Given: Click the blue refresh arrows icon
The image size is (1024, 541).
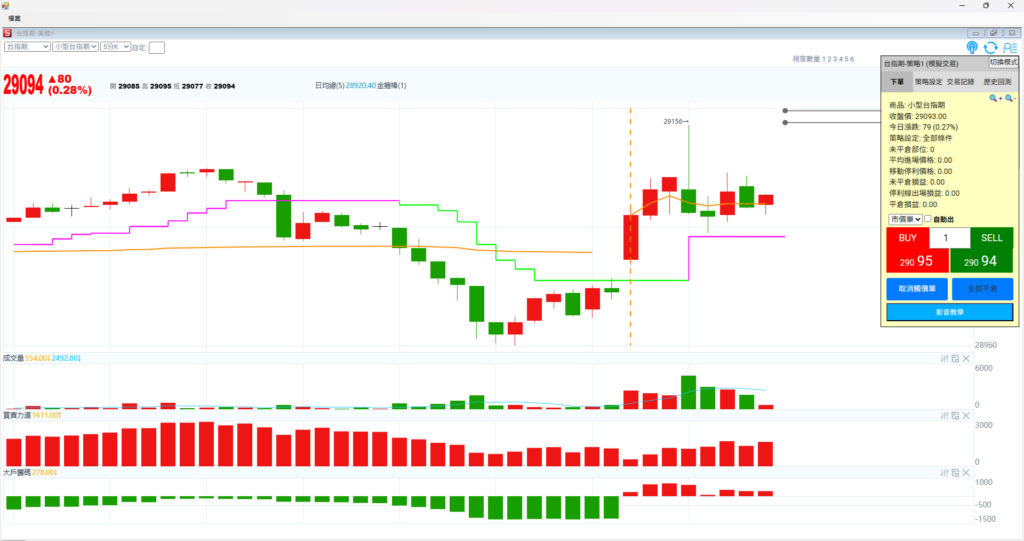Looking at the screenshot, I should [990, 47].
